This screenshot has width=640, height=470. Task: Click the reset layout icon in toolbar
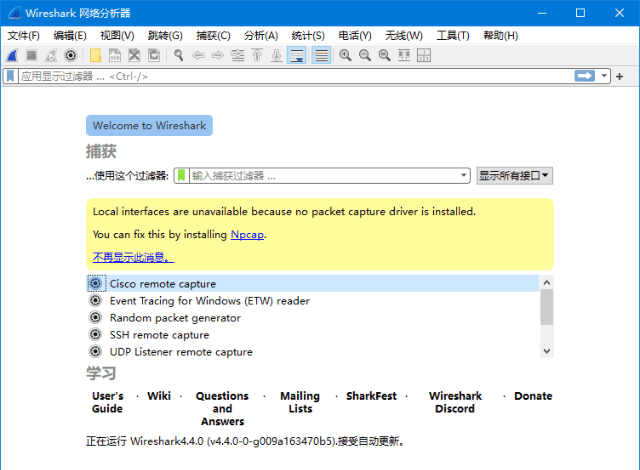click(424, 55)
